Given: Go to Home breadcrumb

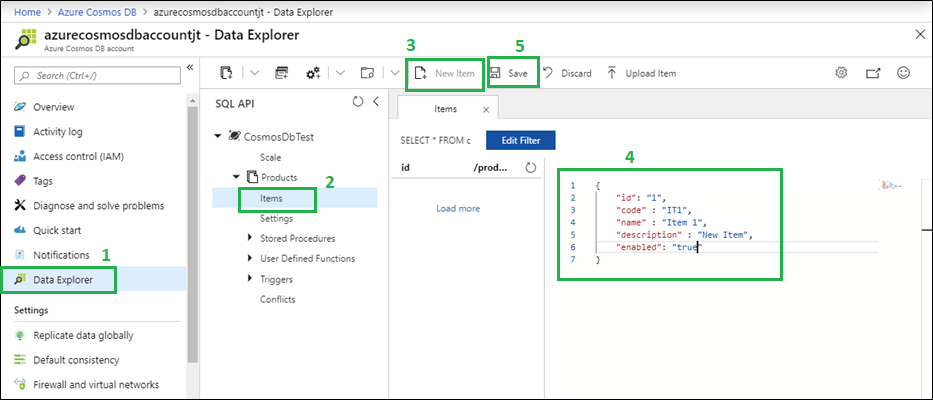Looking at the screenshot, I should pyautogui.click(x=27, y=11).
